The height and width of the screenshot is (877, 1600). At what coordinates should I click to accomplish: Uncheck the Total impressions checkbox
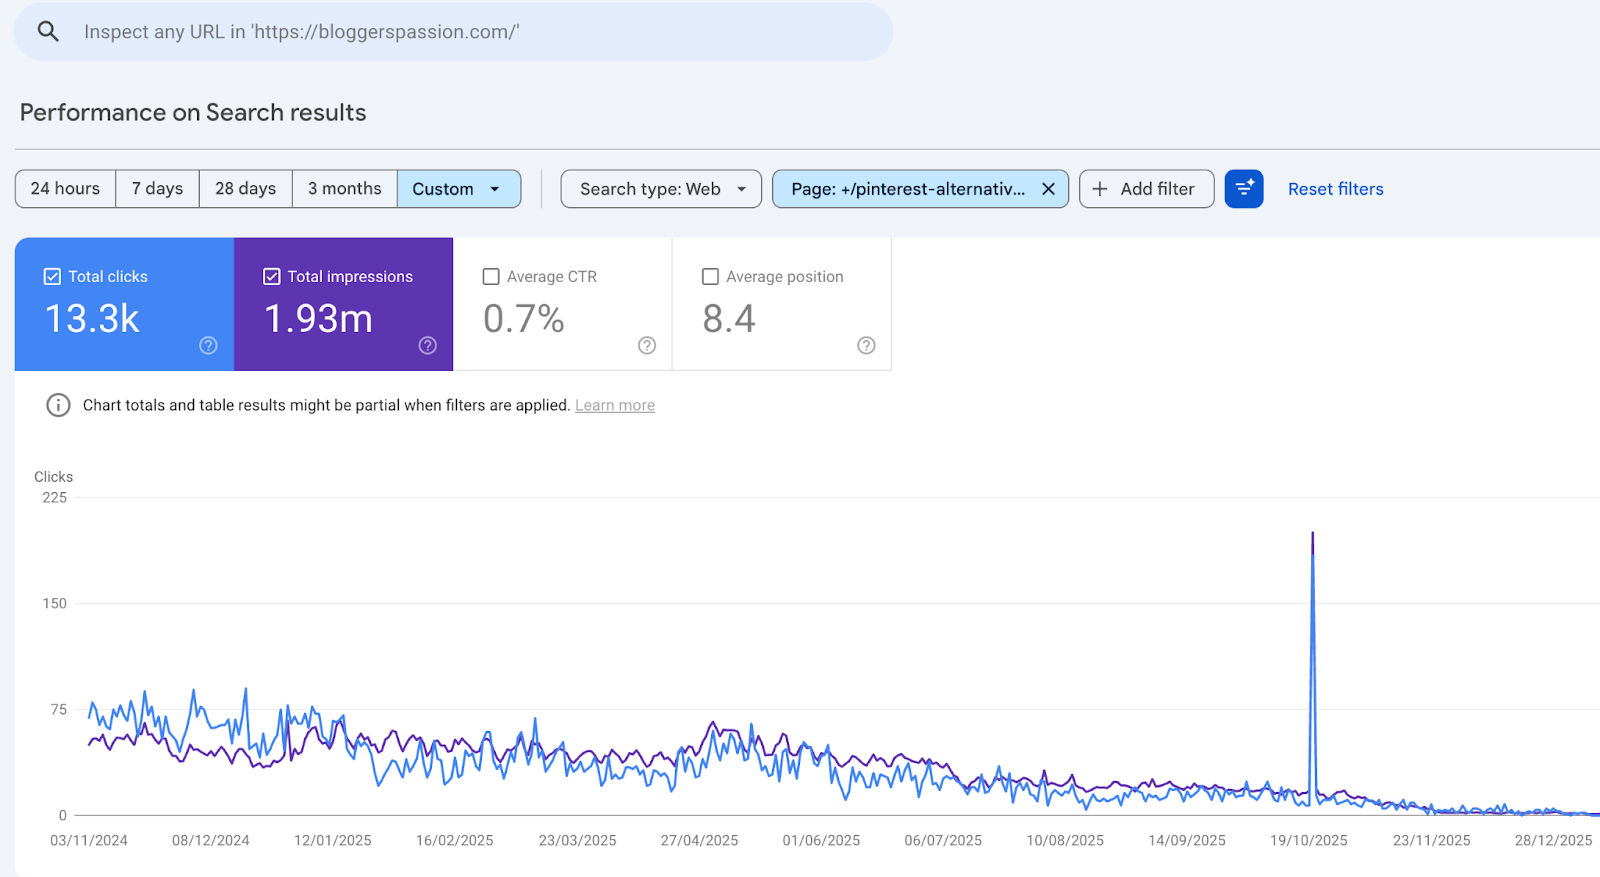pyautogui.click(x=272, y=277)
